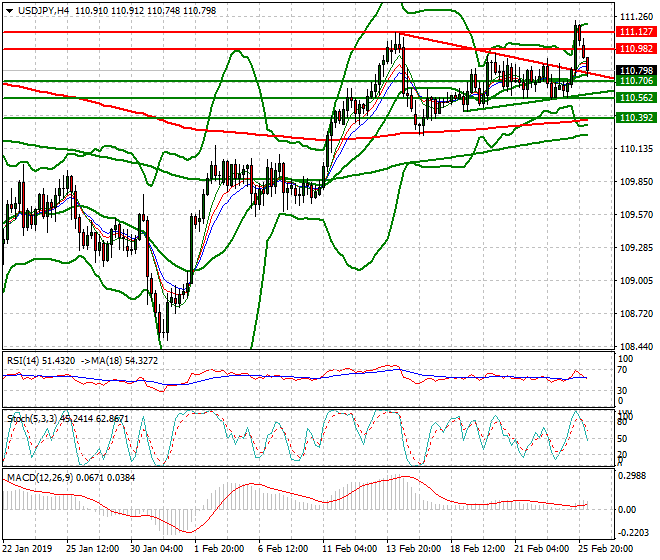660x560 pixels.
Task: Click the USDJPY,H4 chart title text
Action: pos(43,11)
